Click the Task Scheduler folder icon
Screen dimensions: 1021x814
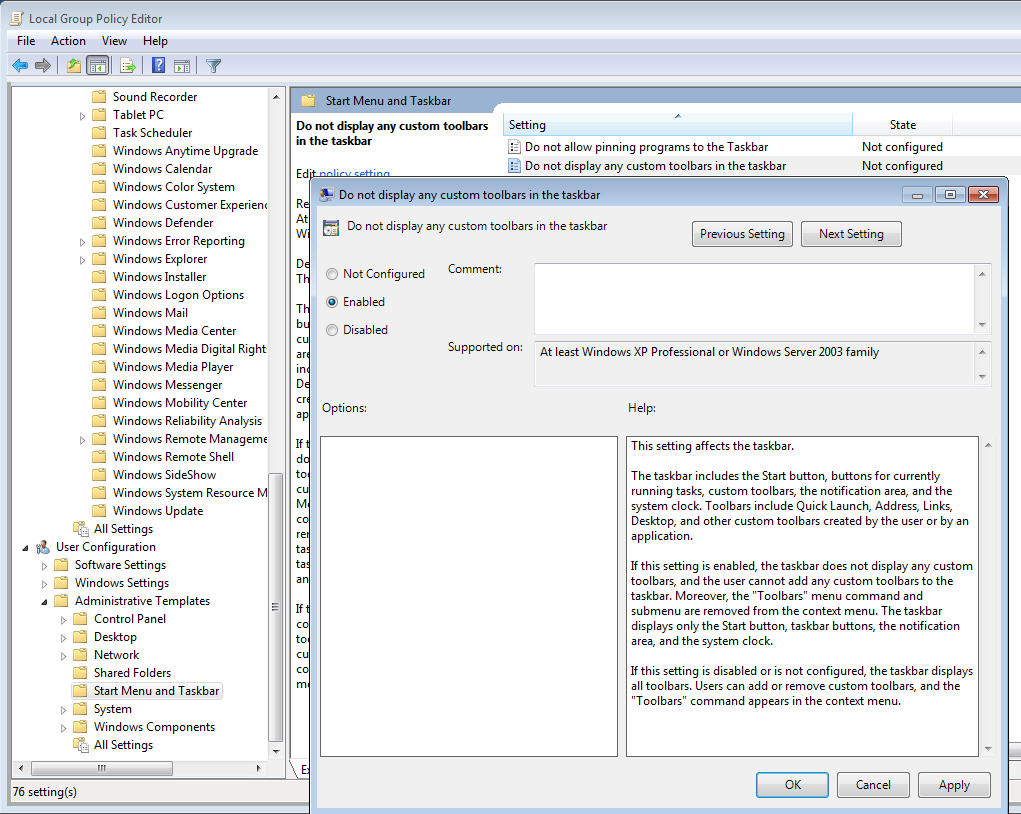click(99, 132)
